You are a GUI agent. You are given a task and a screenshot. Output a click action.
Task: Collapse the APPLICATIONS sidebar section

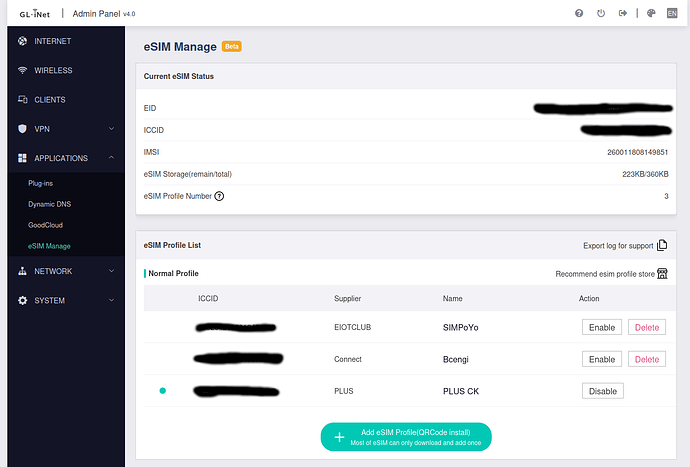coord(62,158)
